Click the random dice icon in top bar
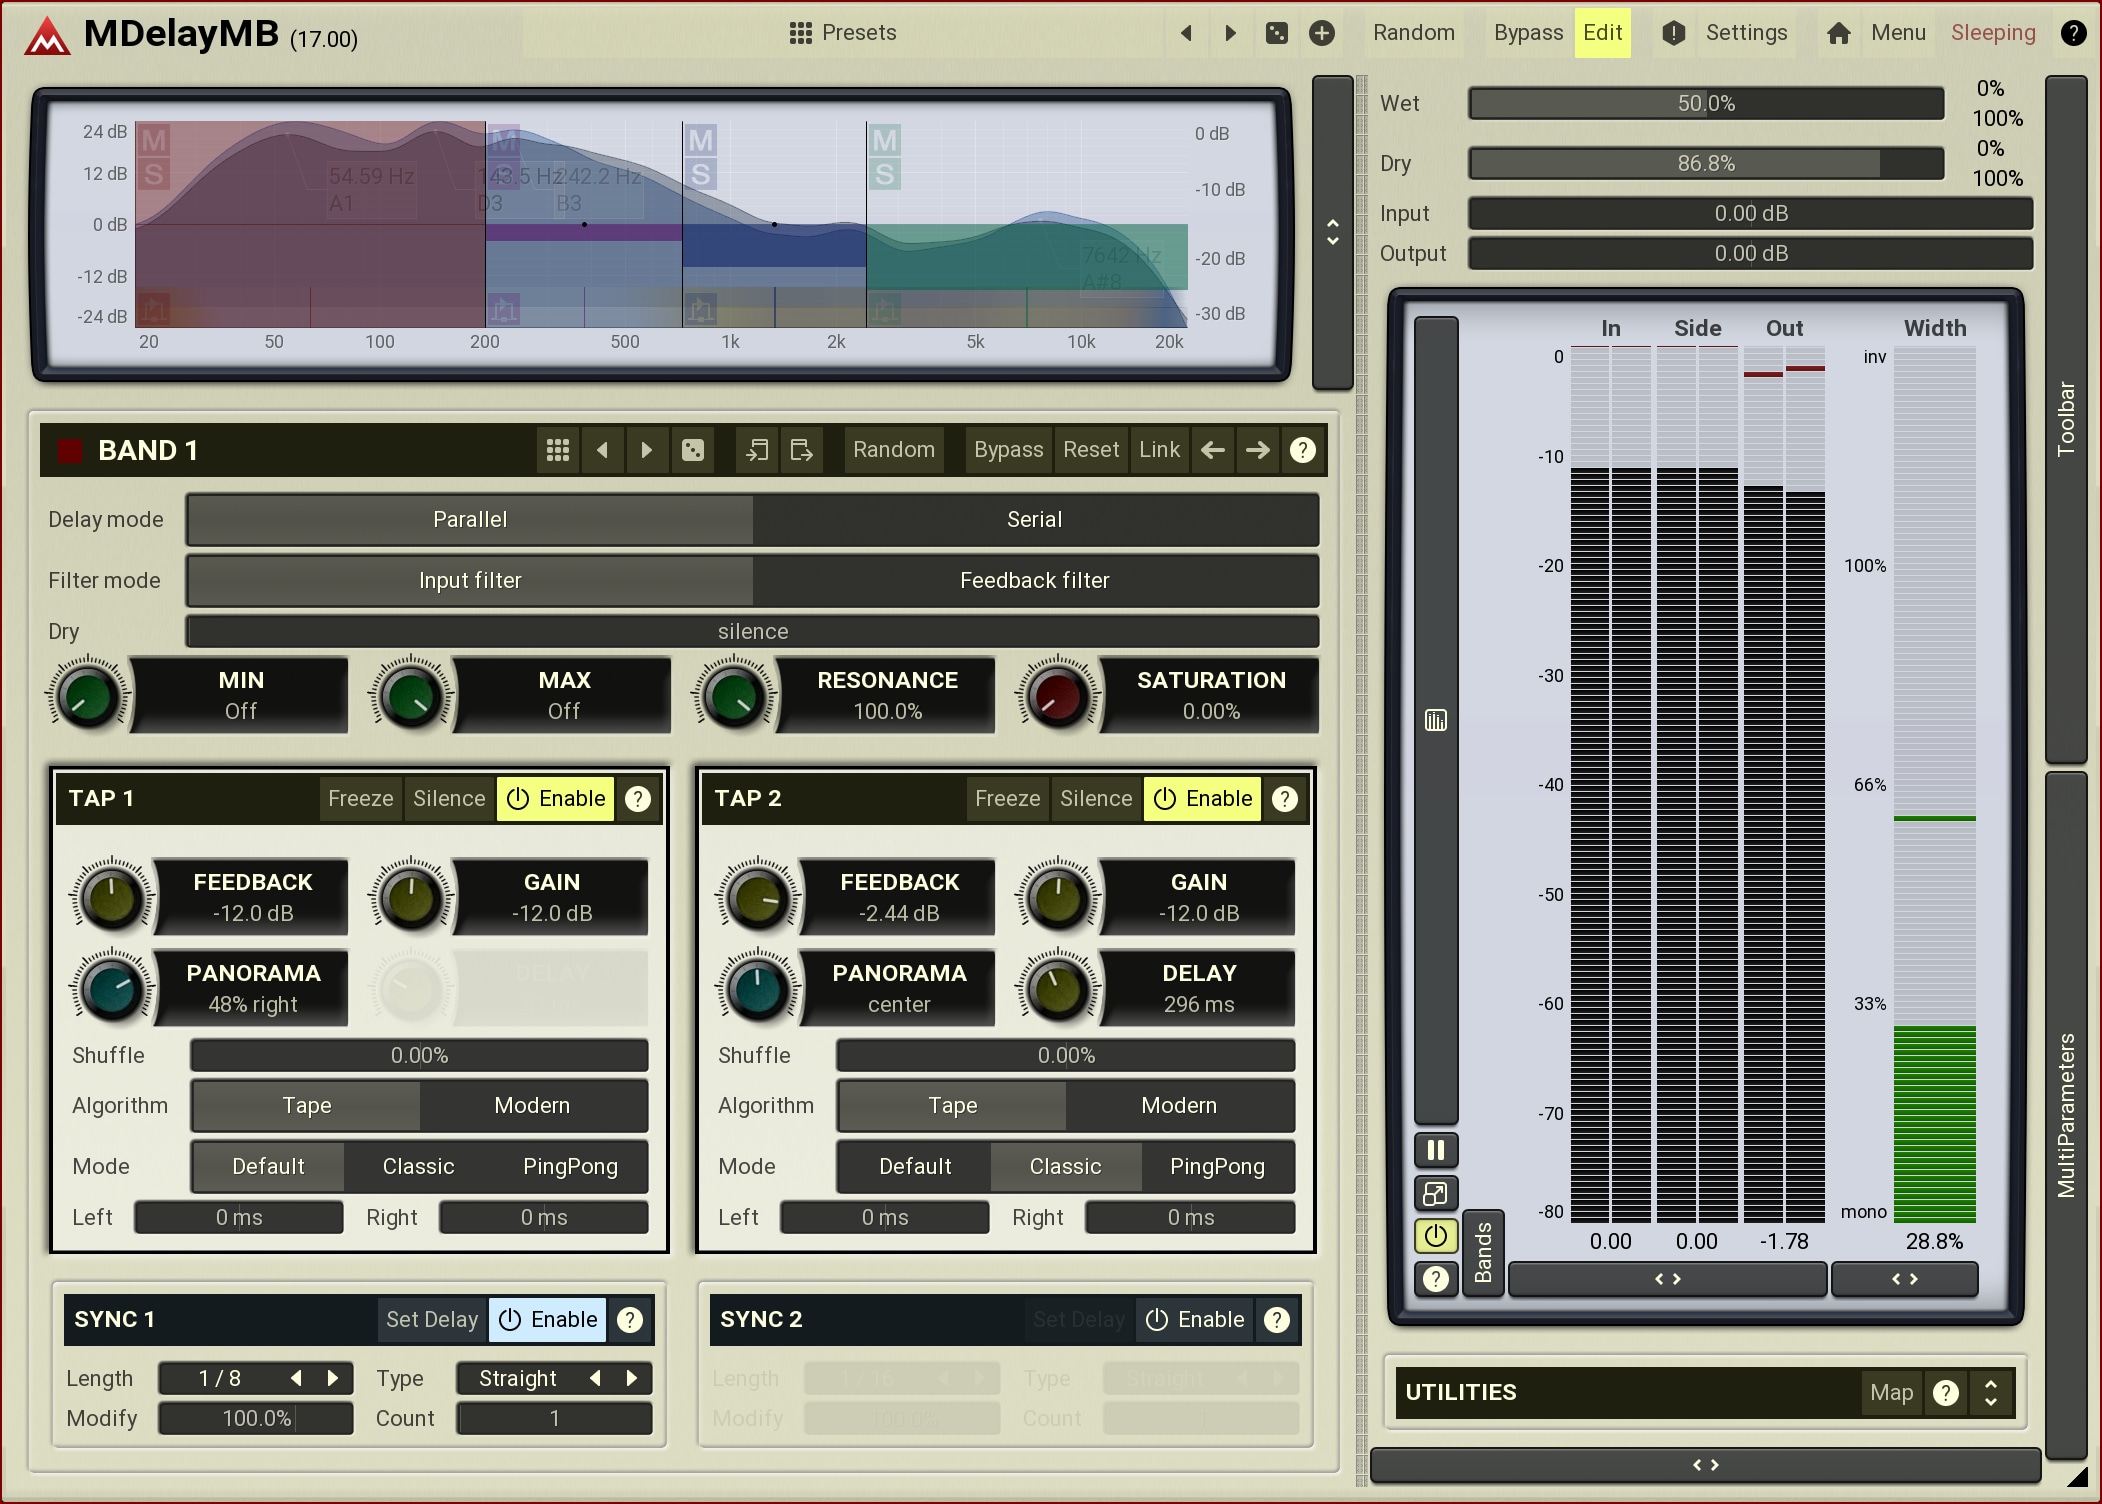The height and width of the screenshot is (1504, 2102). point(1277,33)
